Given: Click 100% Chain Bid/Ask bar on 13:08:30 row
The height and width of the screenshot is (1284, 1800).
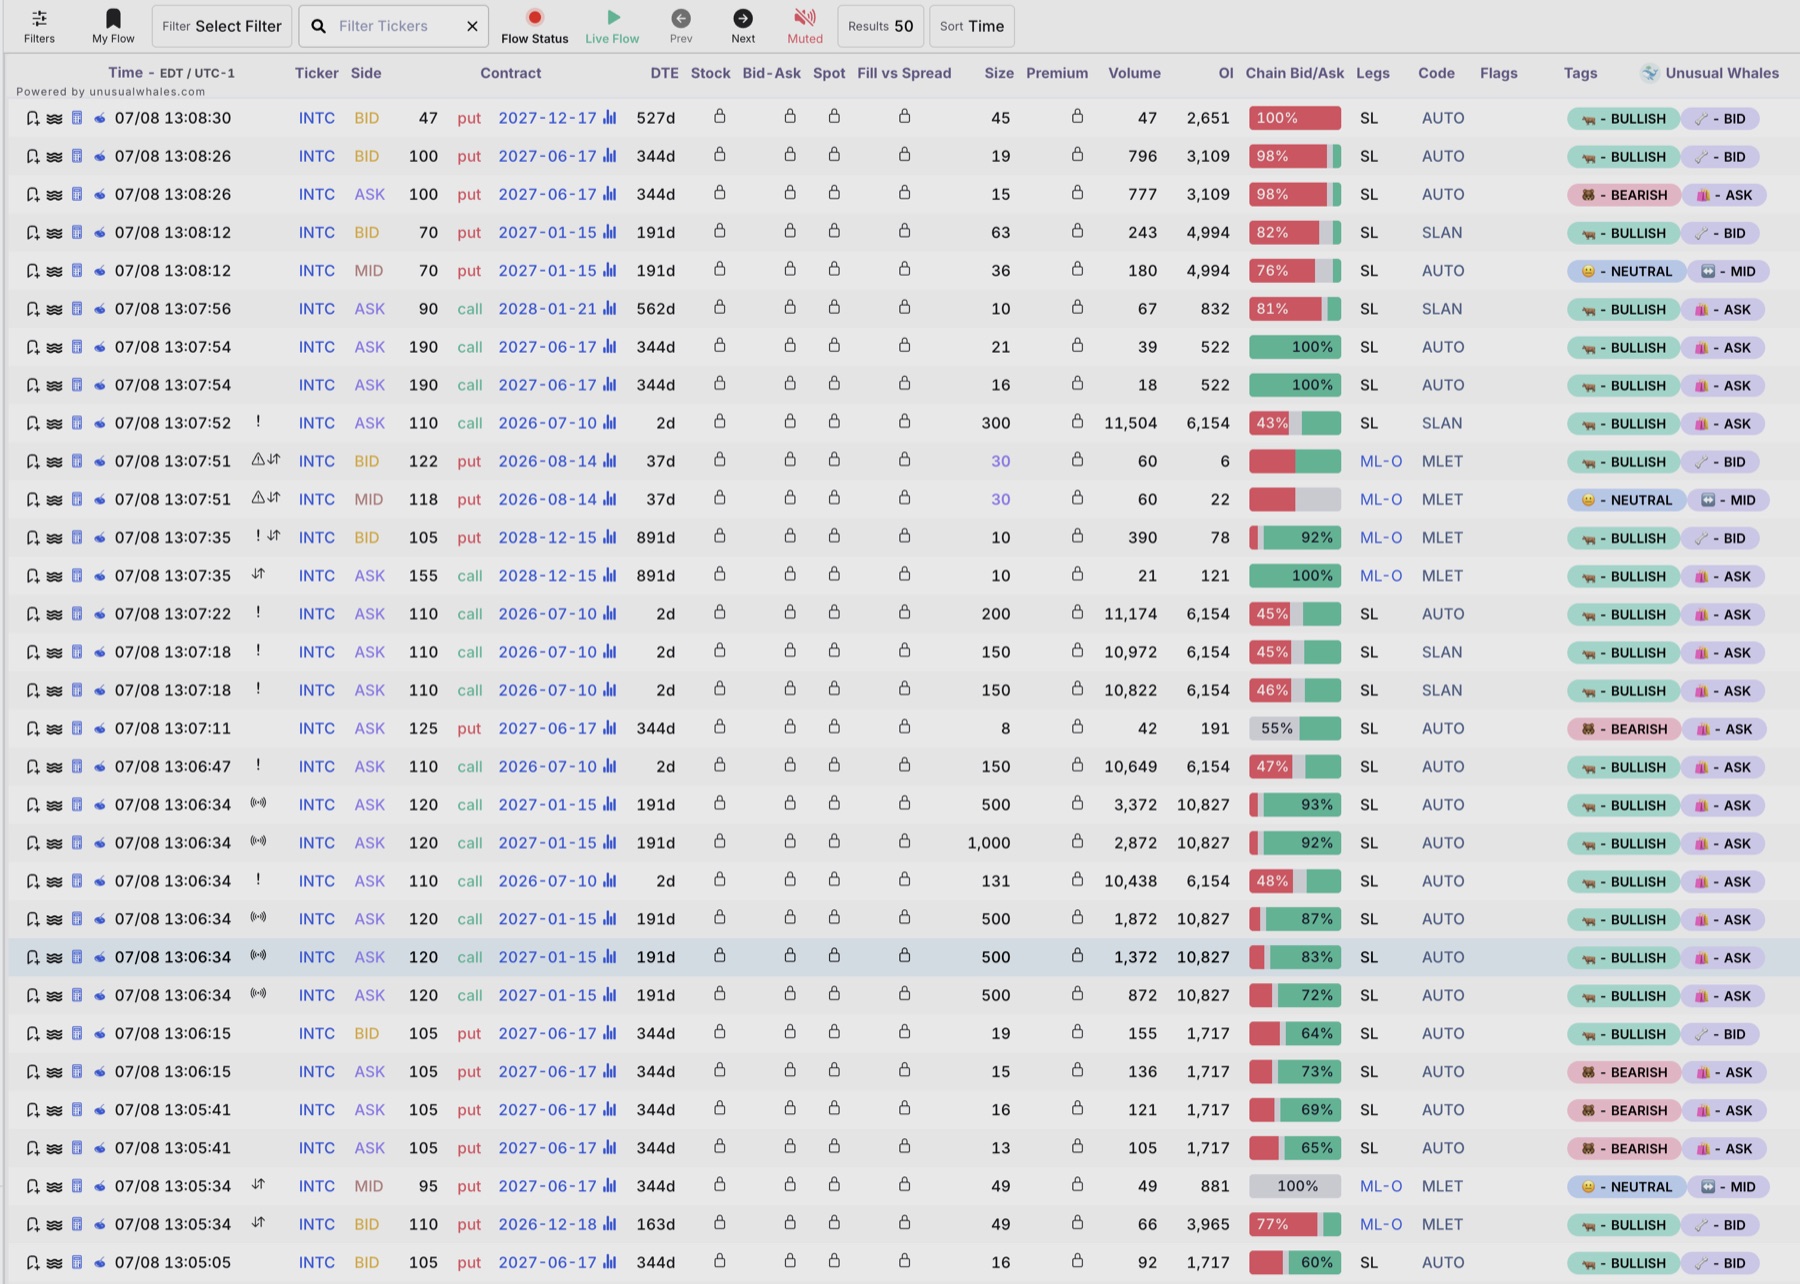Looking at the screenshot, I should (1295, 118).
